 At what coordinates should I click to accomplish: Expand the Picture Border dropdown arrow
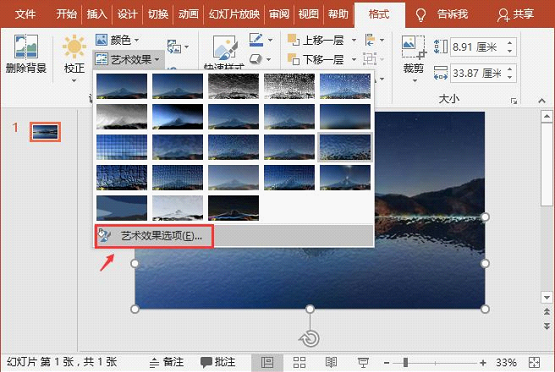pos(270,40)
